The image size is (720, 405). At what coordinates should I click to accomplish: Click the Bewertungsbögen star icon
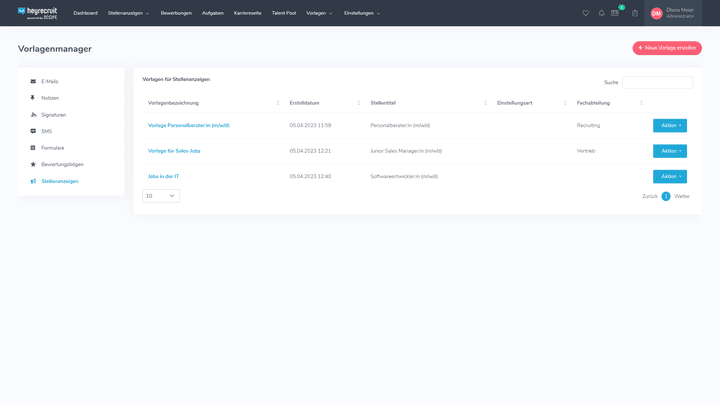click(x=33, y=164)
